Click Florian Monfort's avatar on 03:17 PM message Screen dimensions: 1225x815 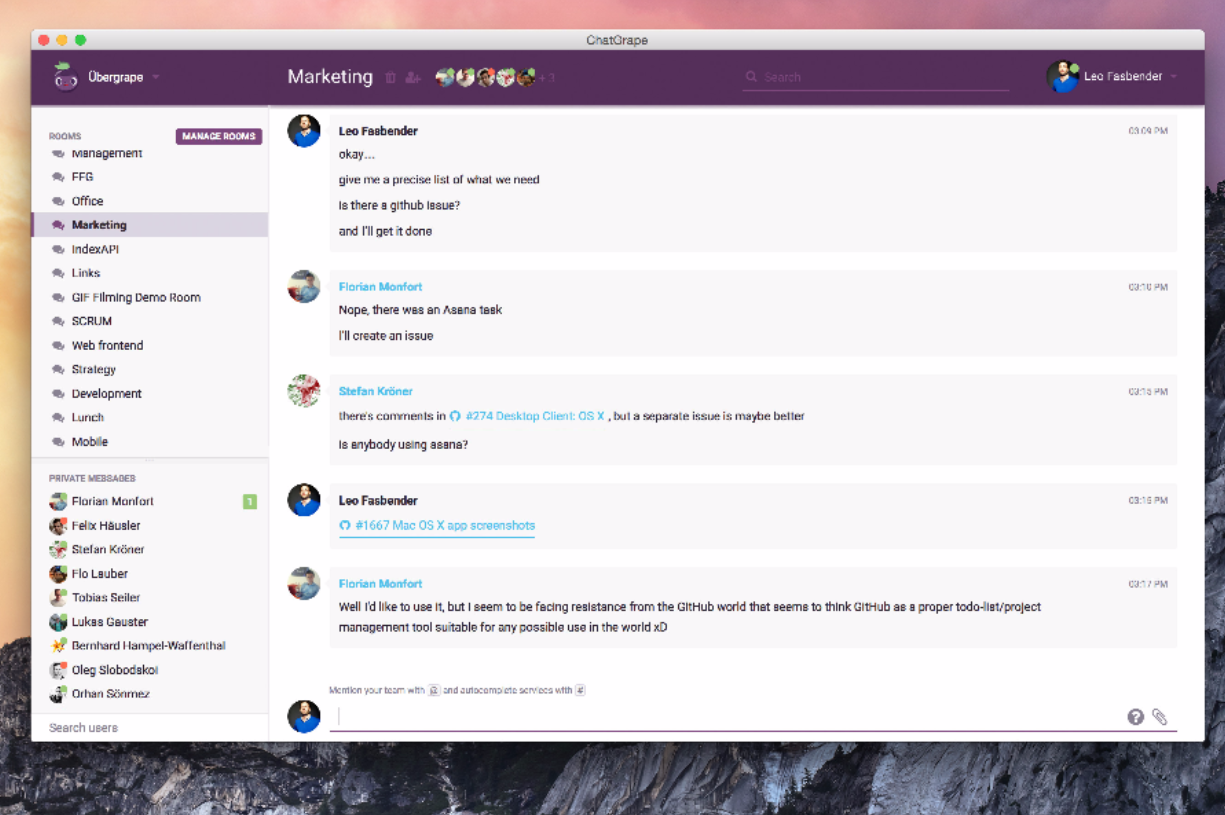[x=304, y=583]
